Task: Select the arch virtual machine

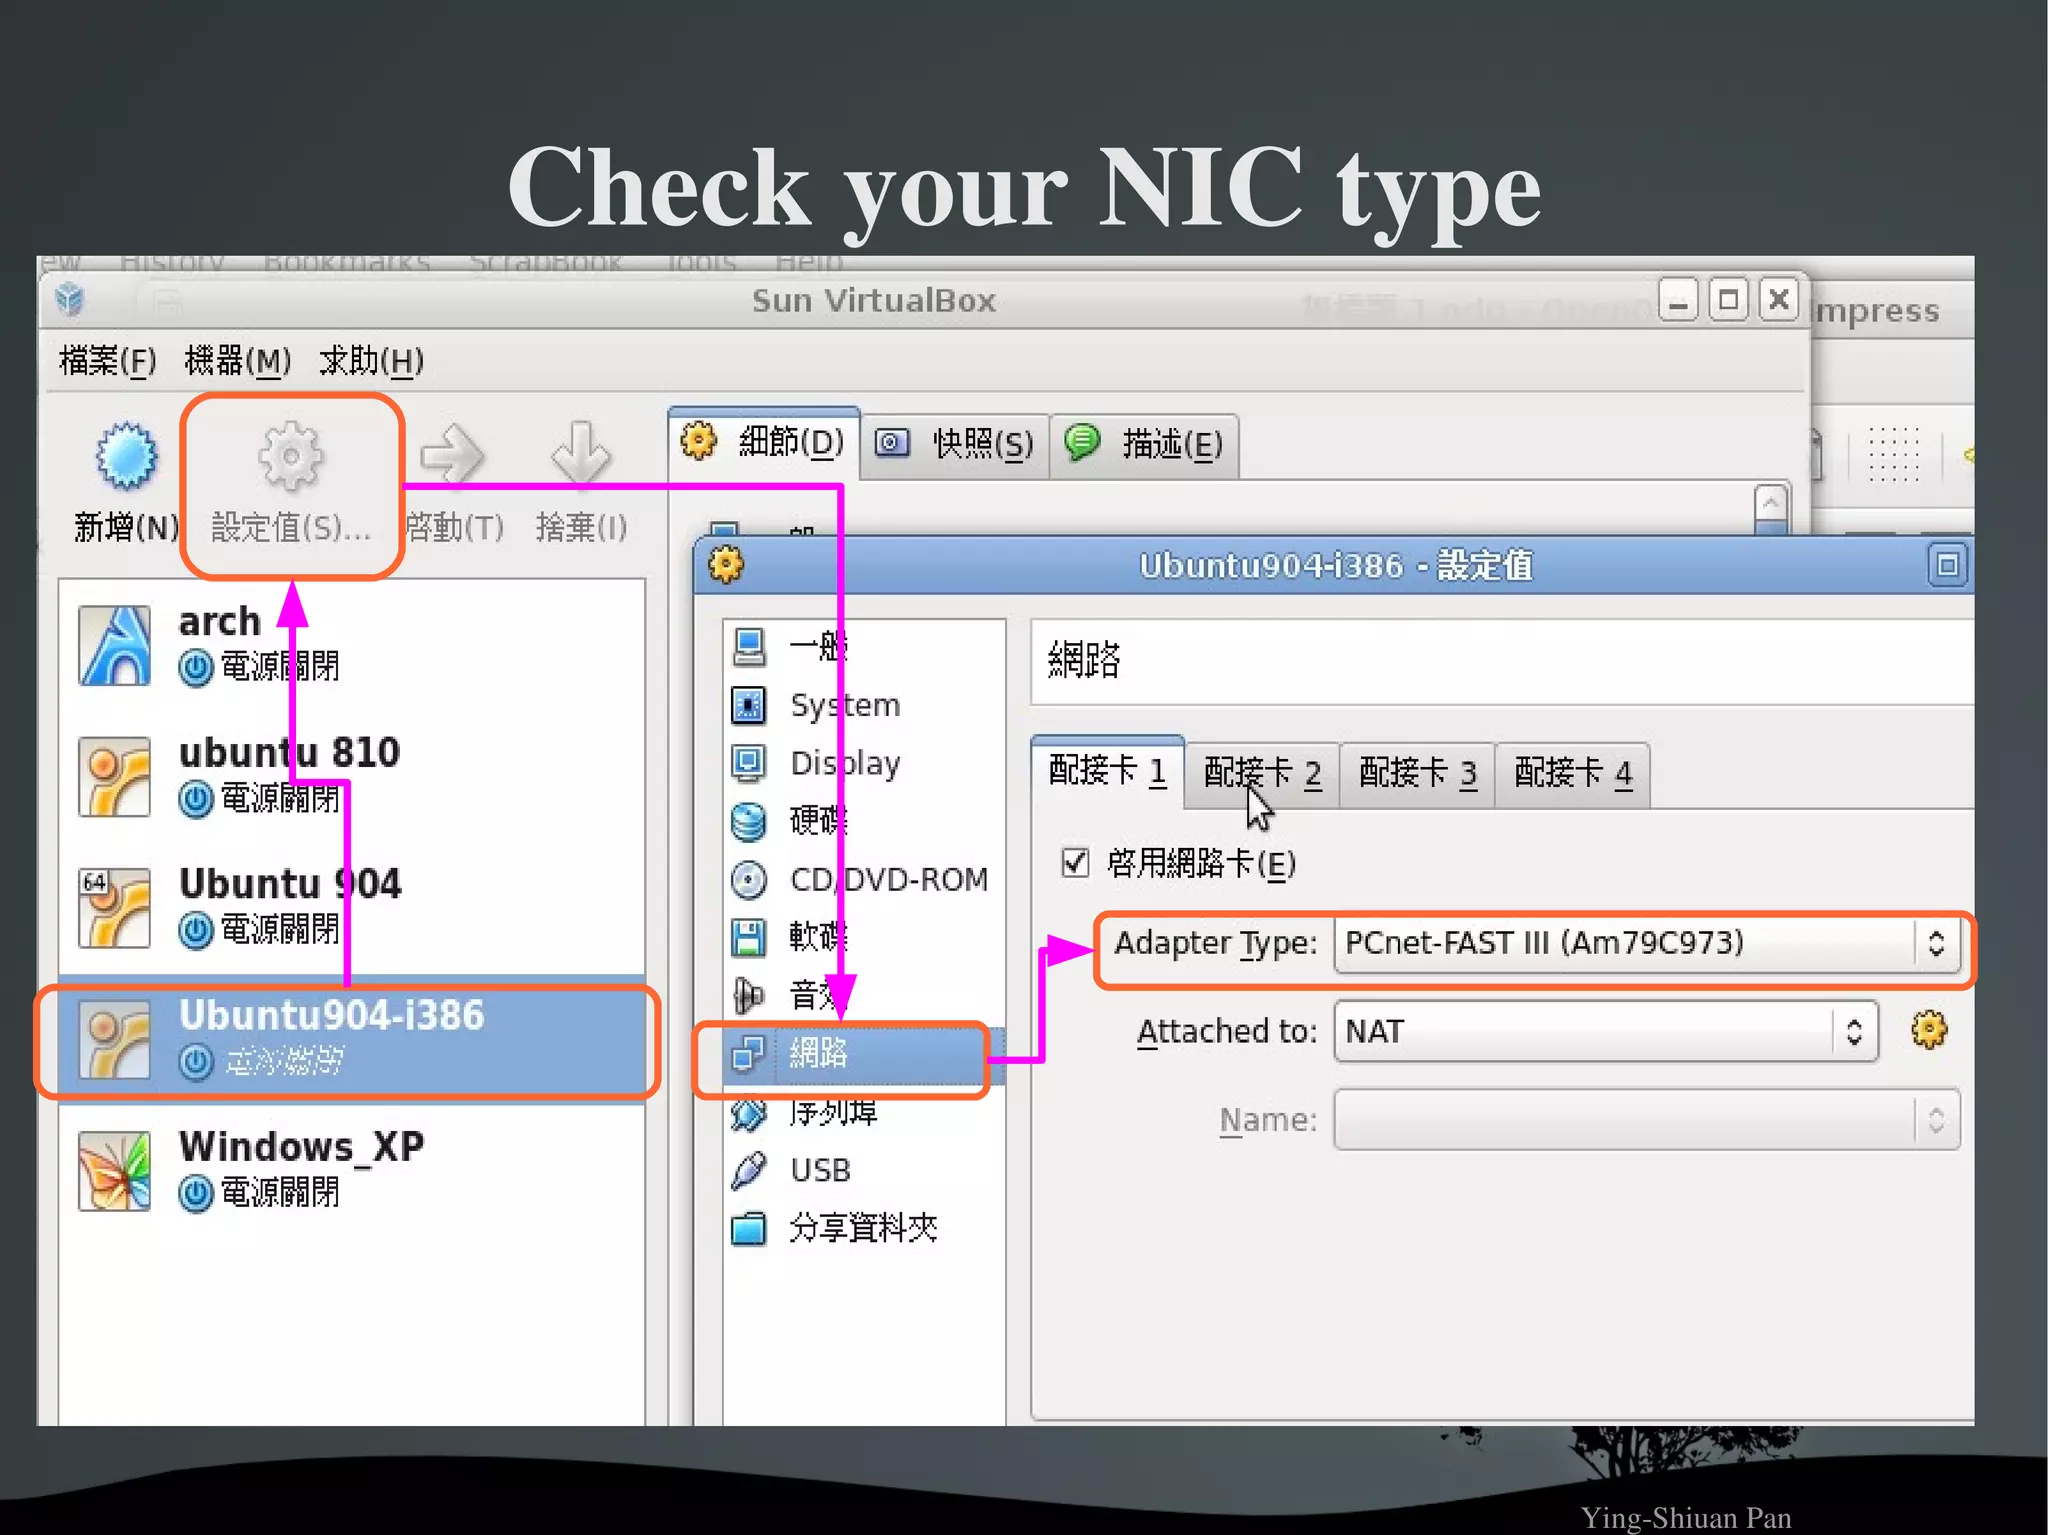Action: pyautogui.click(x=352, y=645)
